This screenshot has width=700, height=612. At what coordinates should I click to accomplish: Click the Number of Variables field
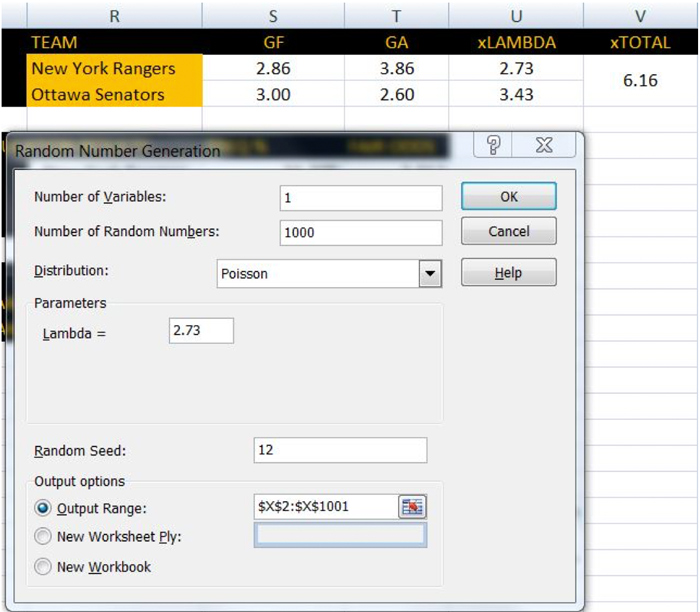tap(361, 198)
